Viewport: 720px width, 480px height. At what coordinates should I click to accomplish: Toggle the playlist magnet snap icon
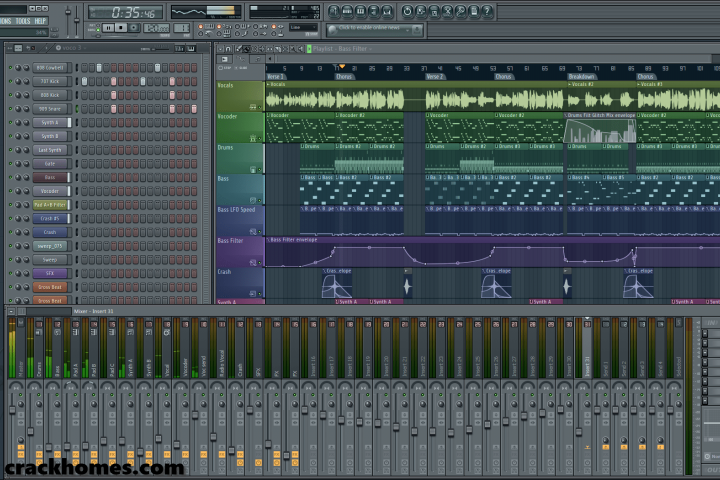pos(228,49)
